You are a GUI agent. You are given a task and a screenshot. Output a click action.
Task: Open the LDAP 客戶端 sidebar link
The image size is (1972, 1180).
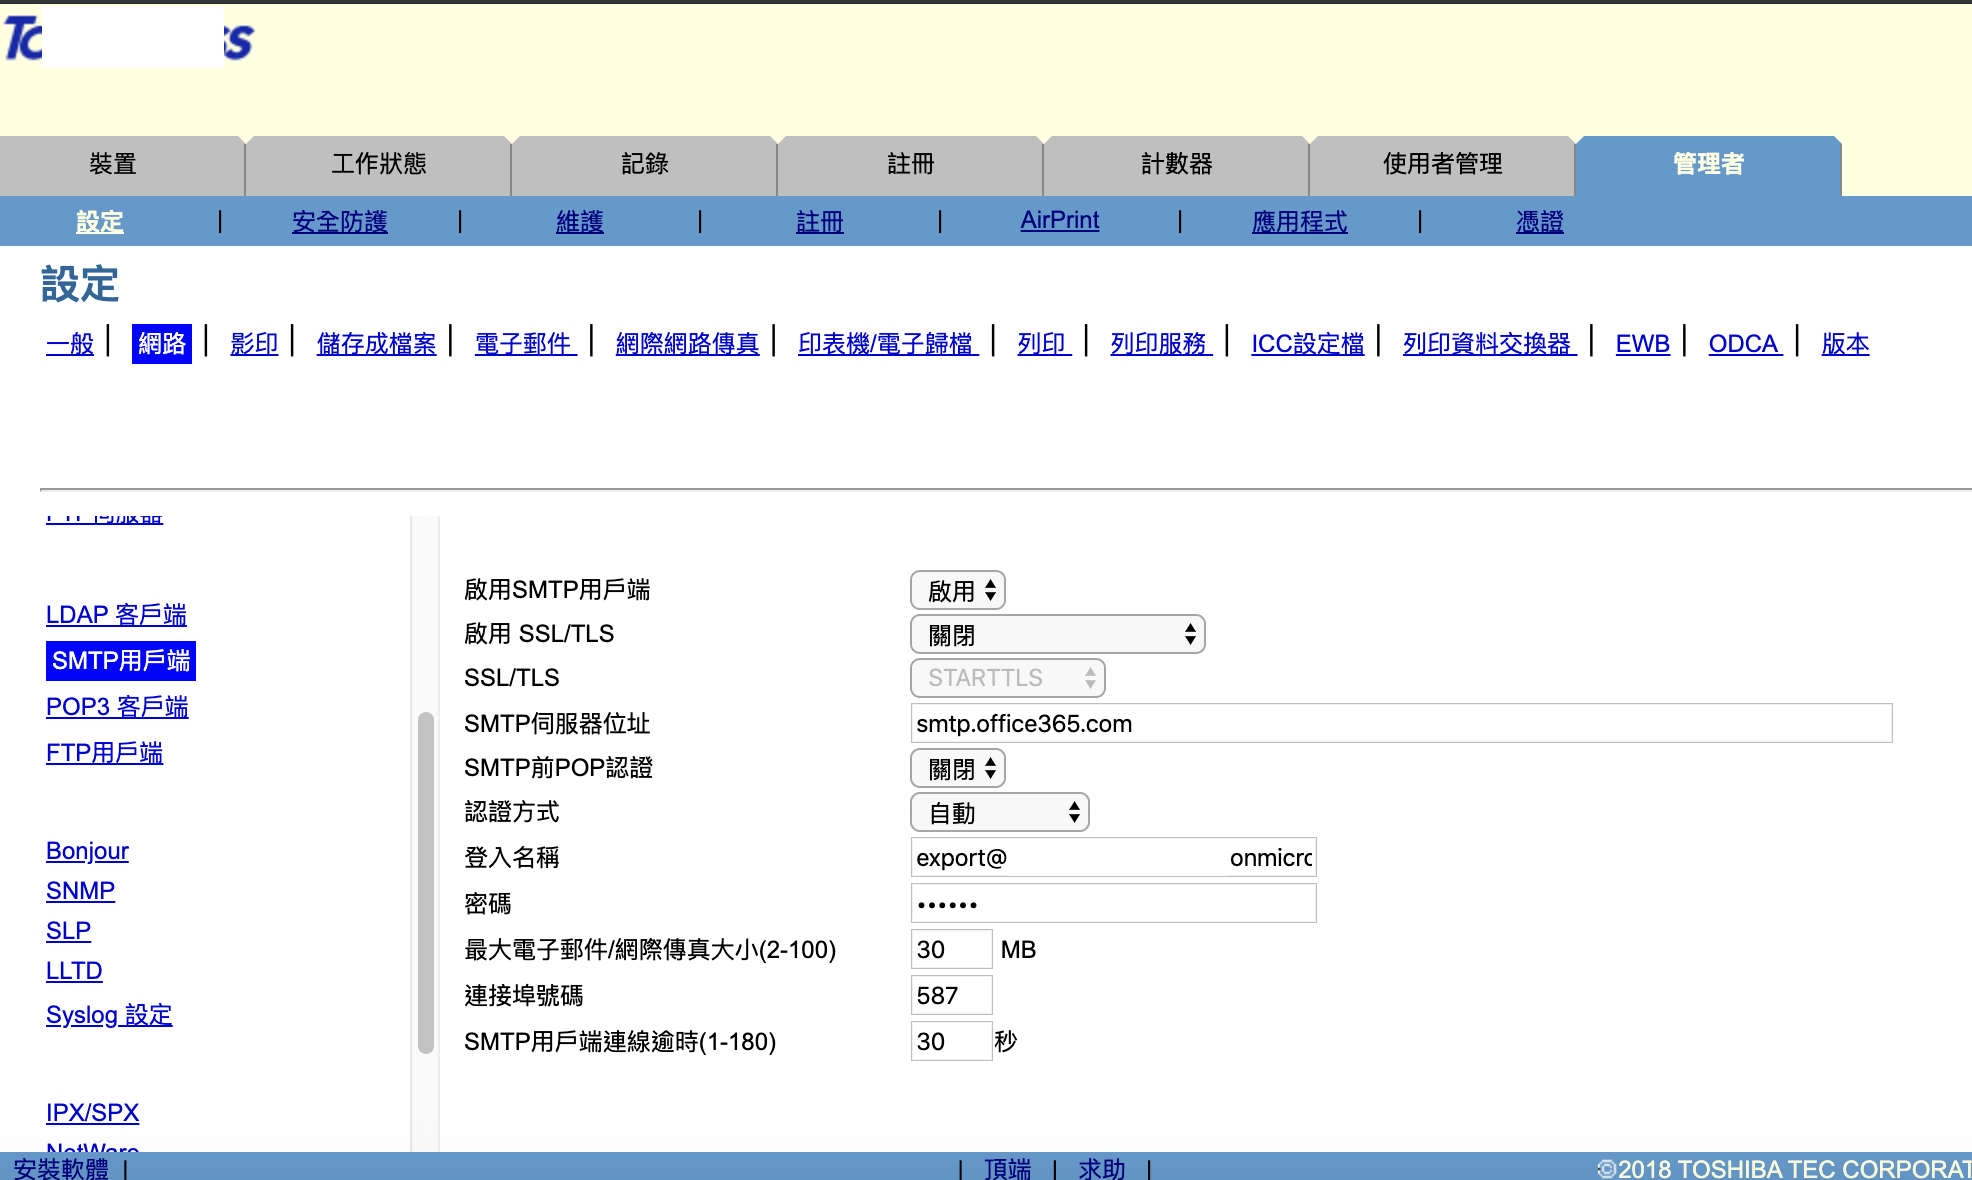tap(116, 614)
